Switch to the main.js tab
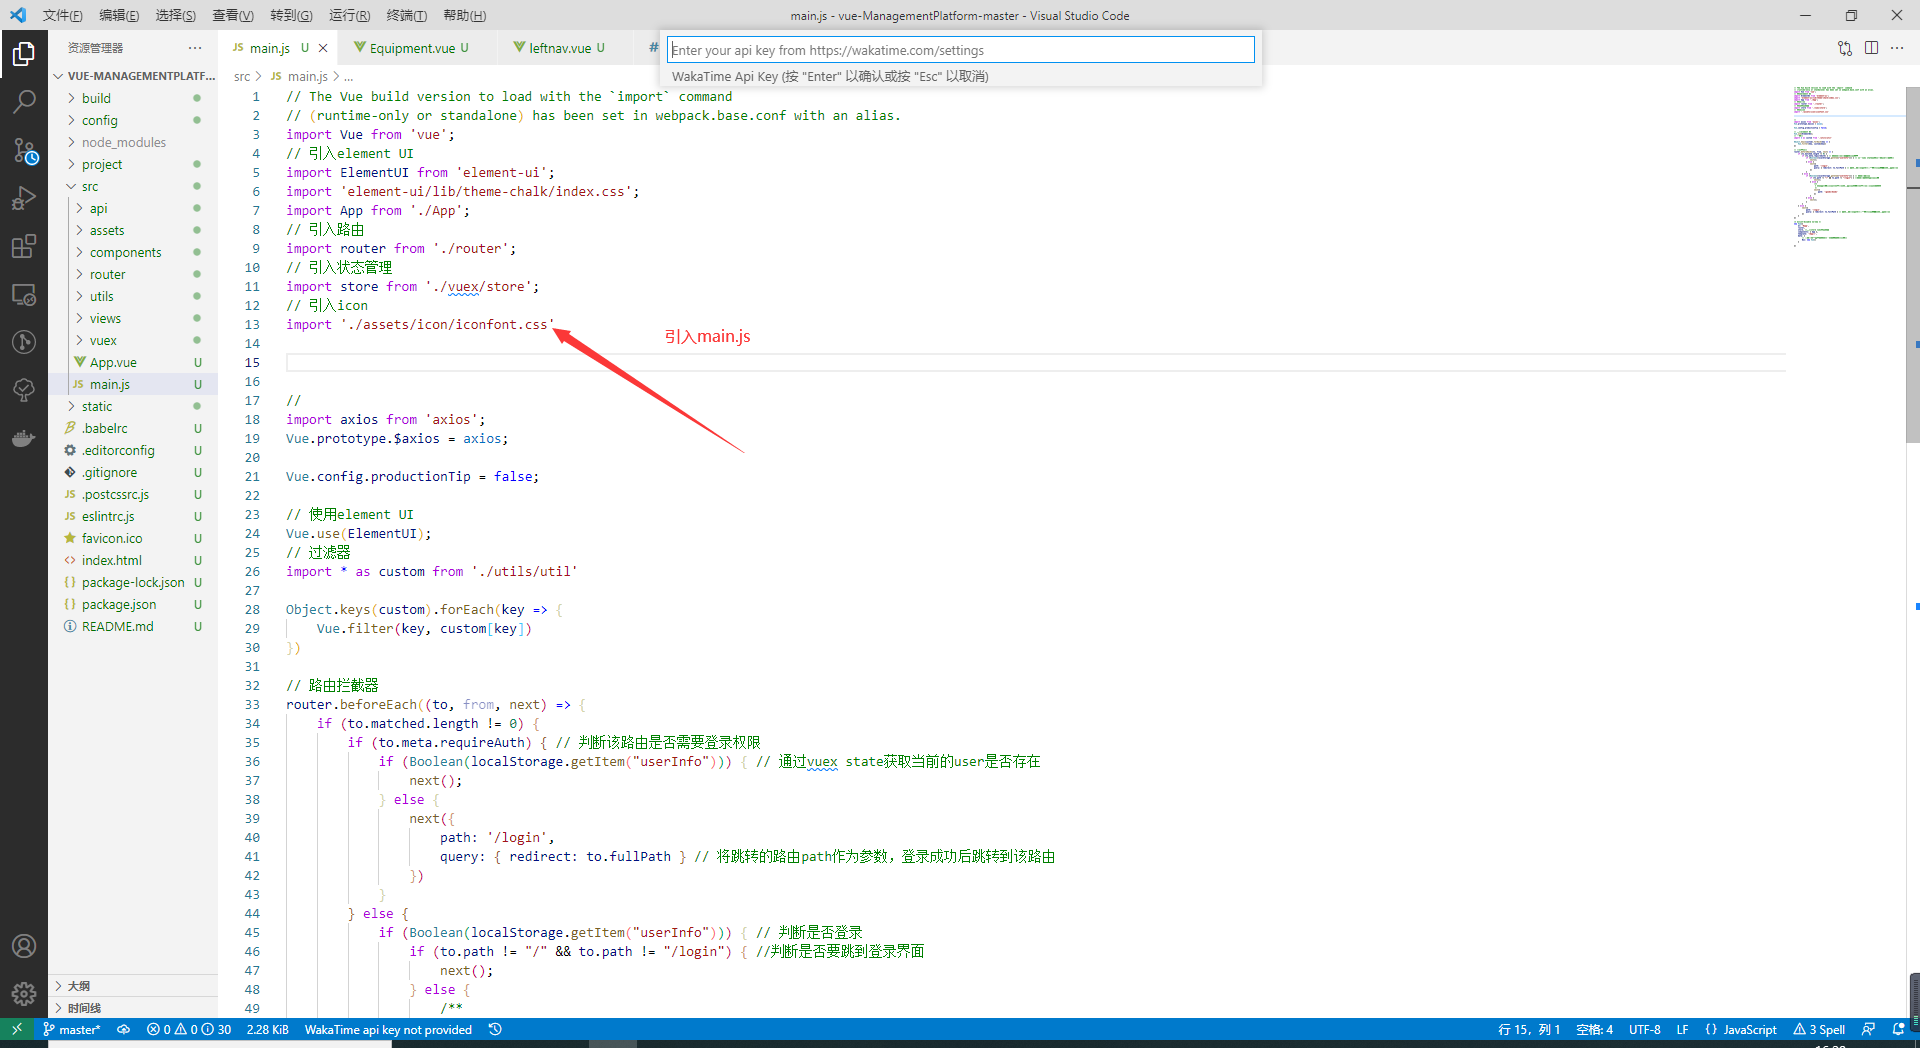This screenshot has width=1920, height=1048. (269, 48)
